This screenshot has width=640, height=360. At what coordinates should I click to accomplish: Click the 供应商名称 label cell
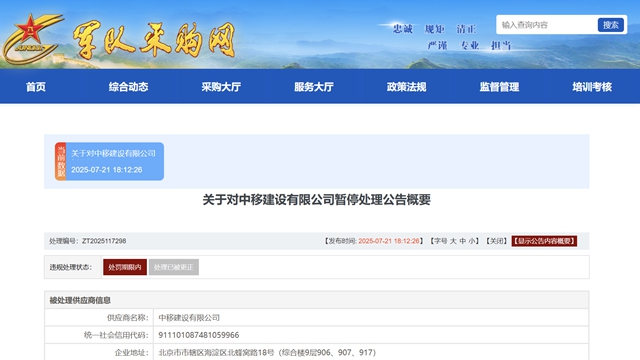point(99,318)
